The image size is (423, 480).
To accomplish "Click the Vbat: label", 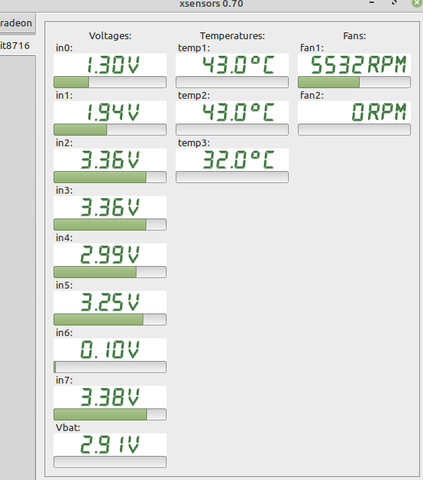I will pos(68,428).
